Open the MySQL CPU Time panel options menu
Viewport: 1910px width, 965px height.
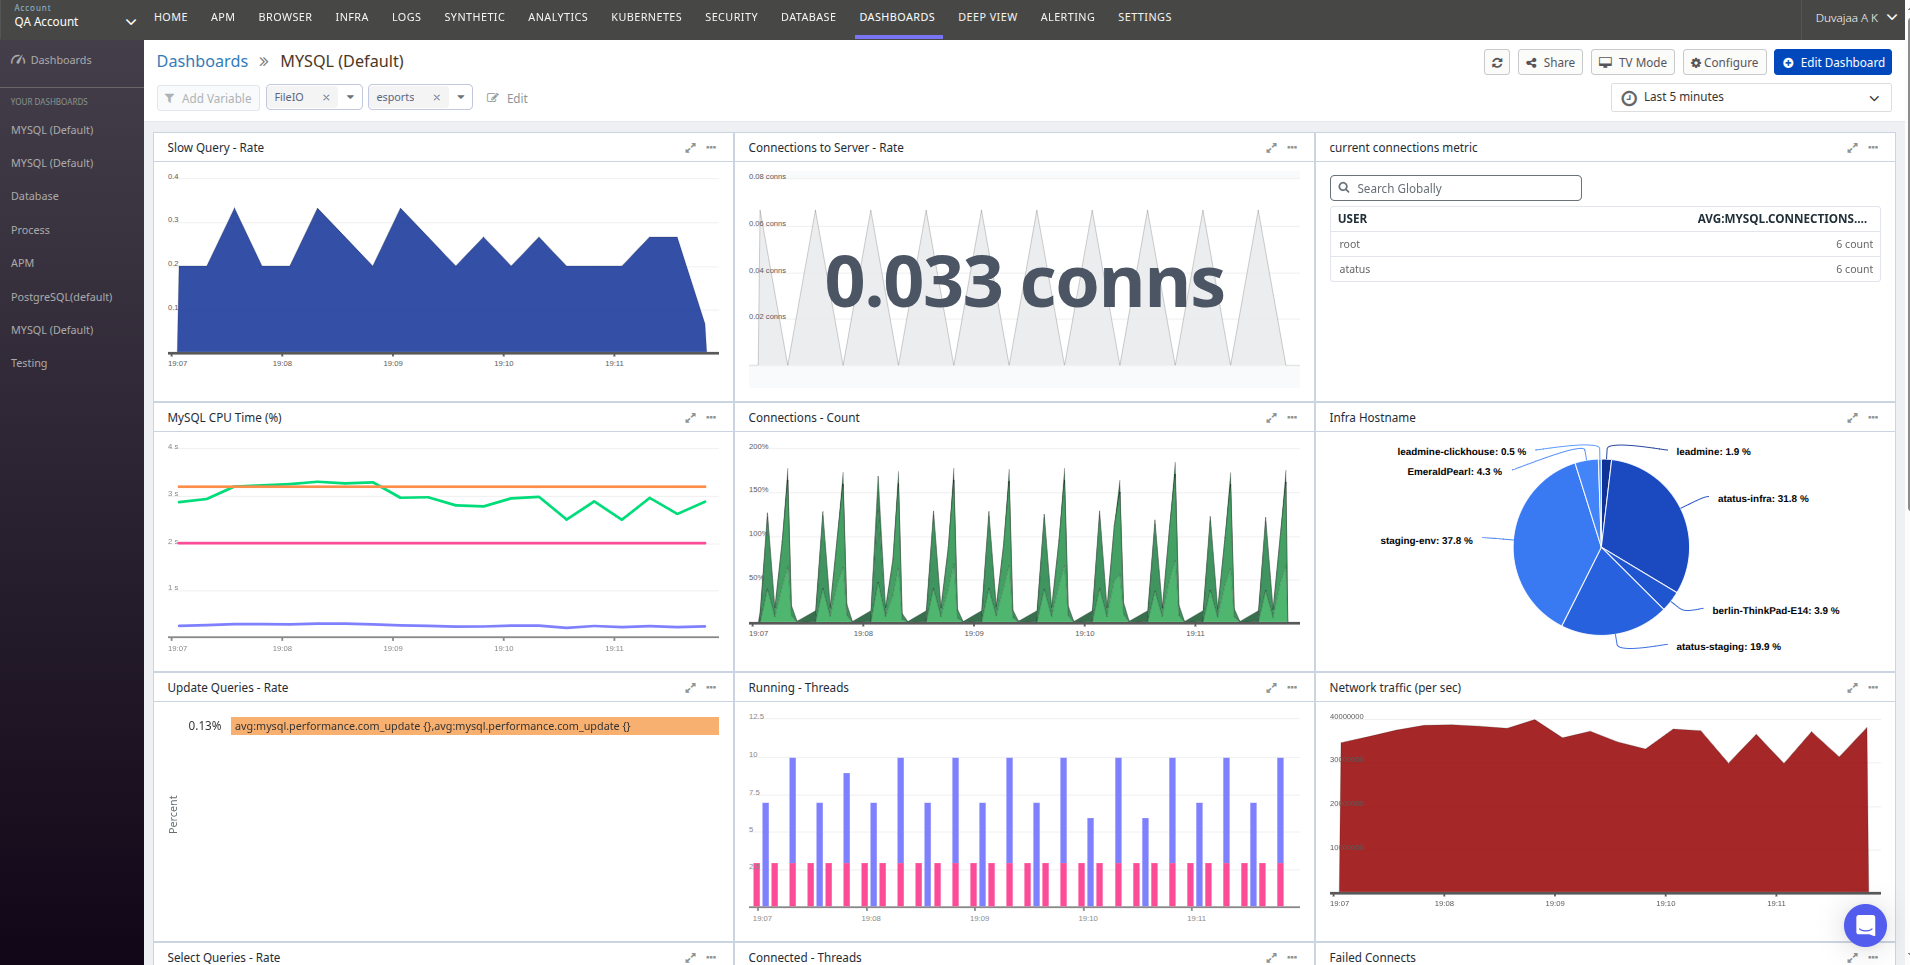coord(711,418)
